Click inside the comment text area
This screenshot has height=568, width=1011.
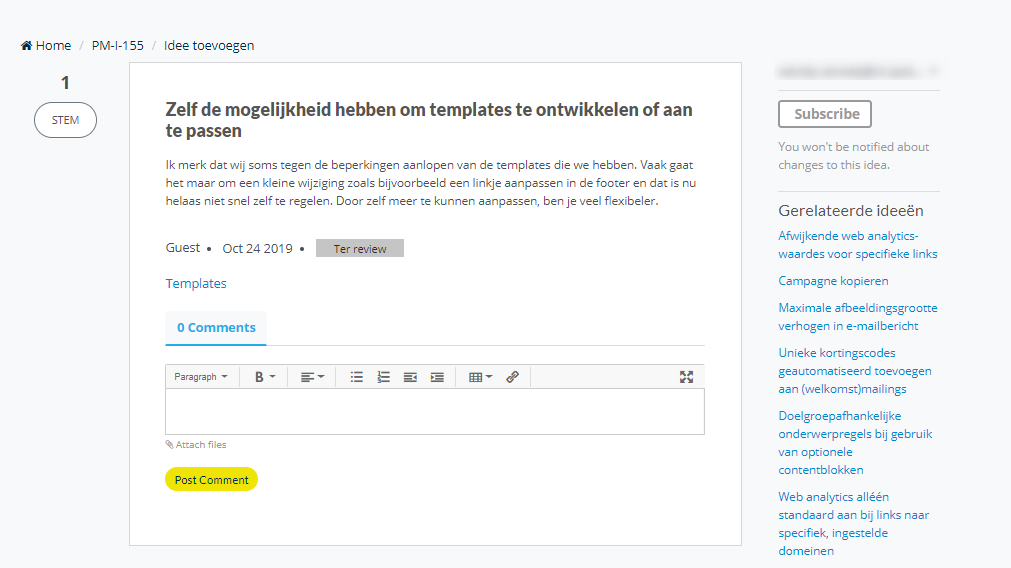click(434, 411)
